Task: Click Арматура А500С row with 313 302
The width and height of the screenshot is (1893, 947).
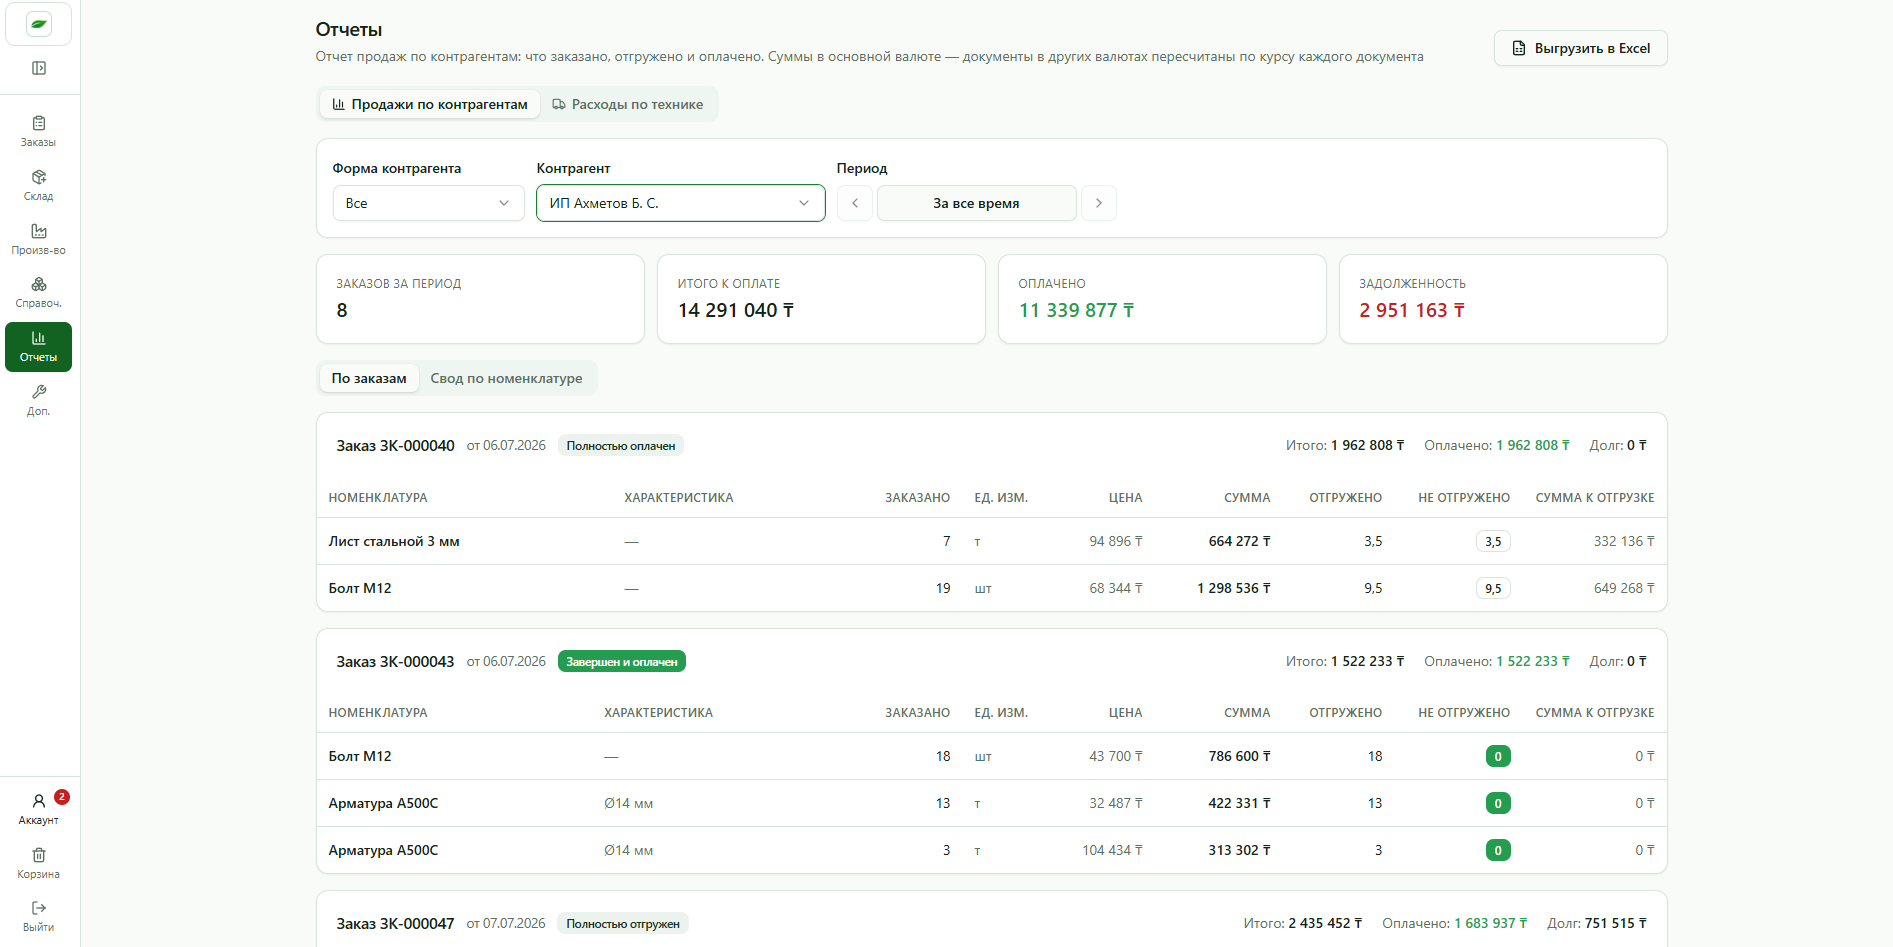Action: click(x=992, y=850)
